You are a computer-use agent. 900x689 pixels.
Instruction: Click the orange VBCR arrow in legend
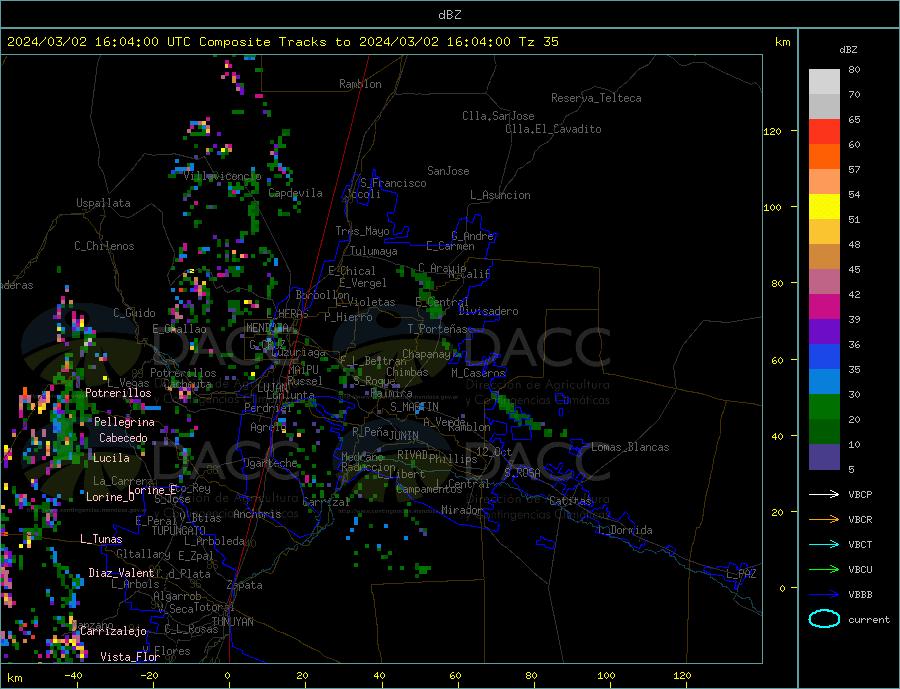(x=824, y=520)
